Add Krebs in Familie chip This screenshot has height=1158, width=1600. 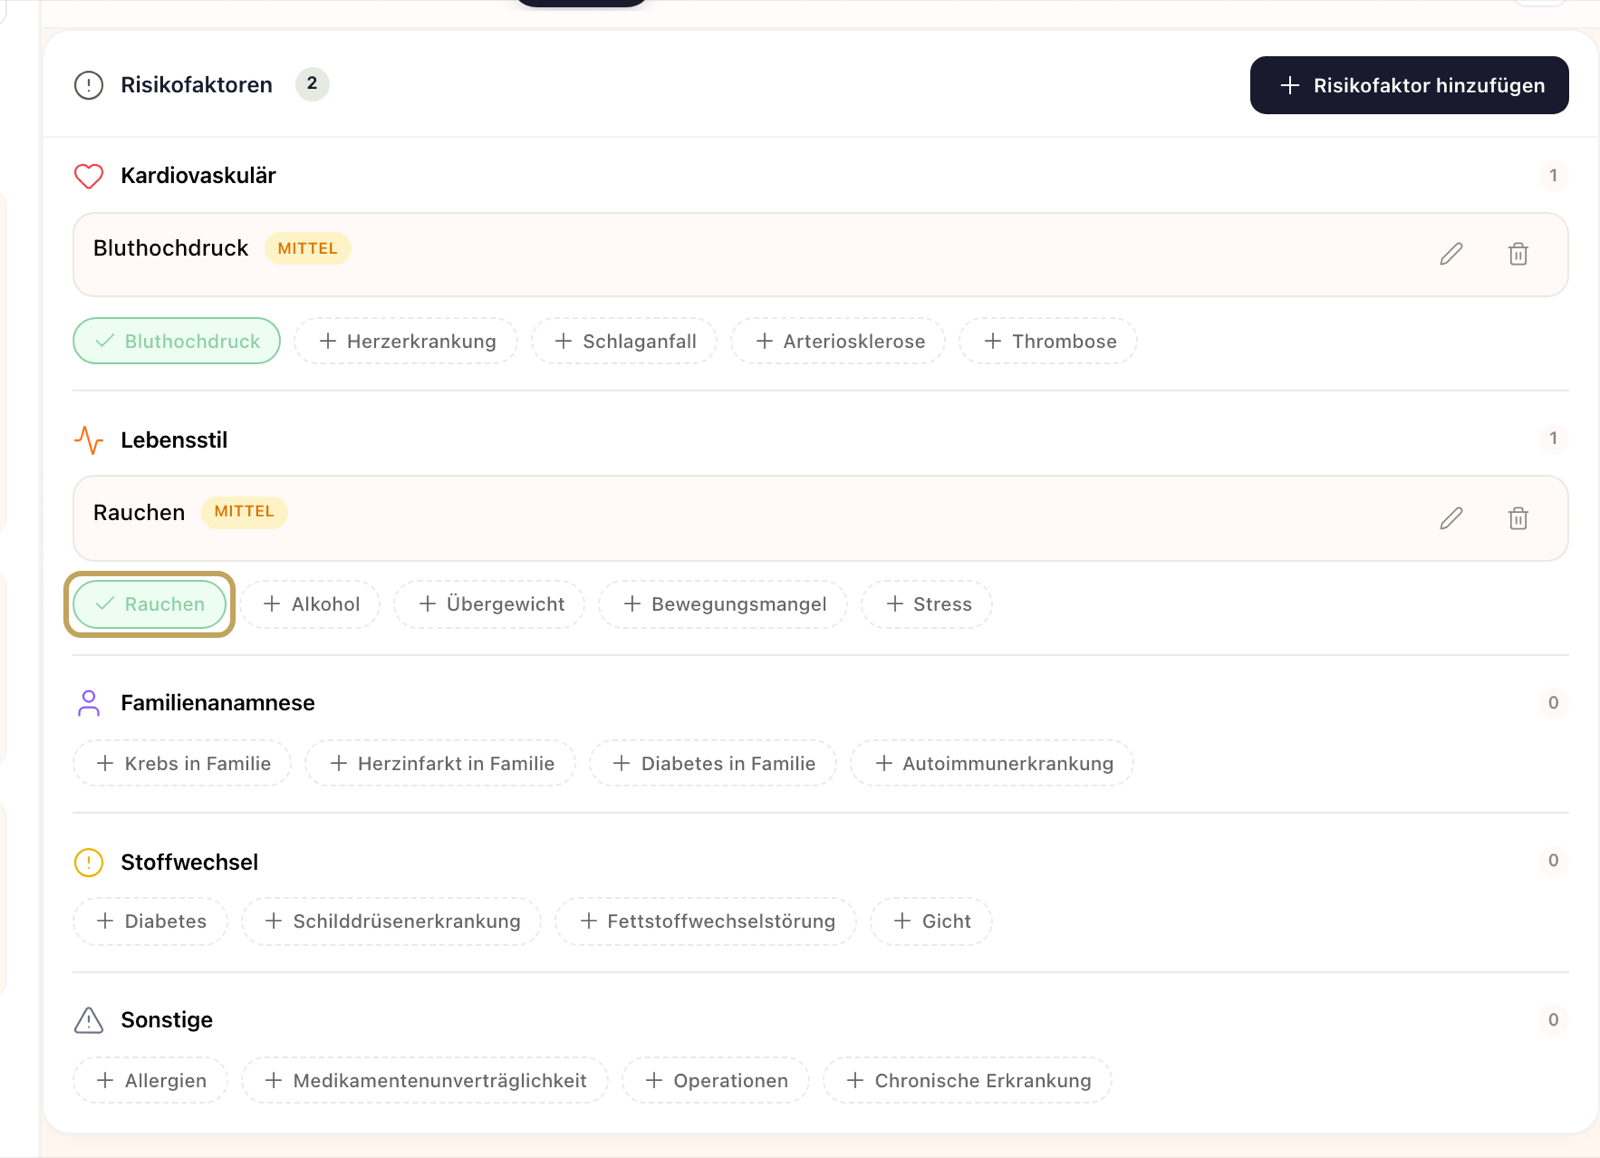182,763
